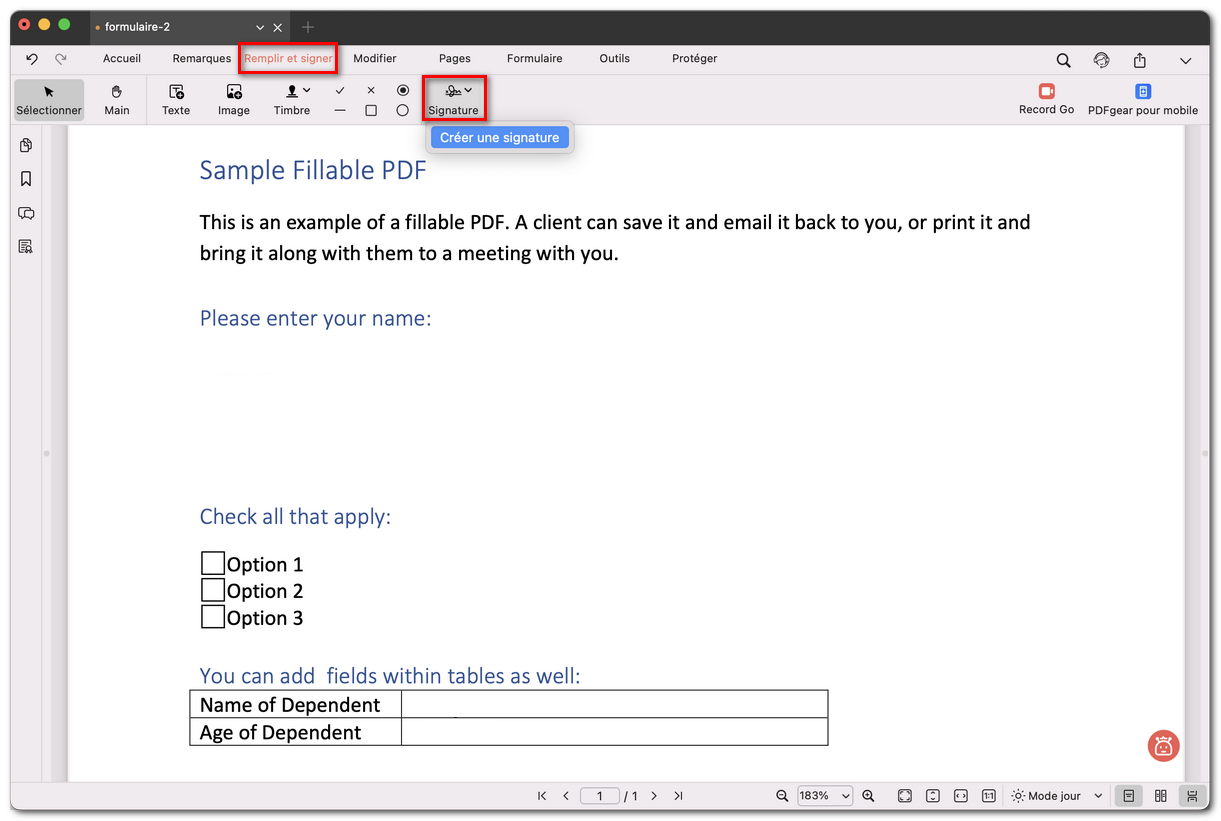Click the redo arrow

pos(61,59)
